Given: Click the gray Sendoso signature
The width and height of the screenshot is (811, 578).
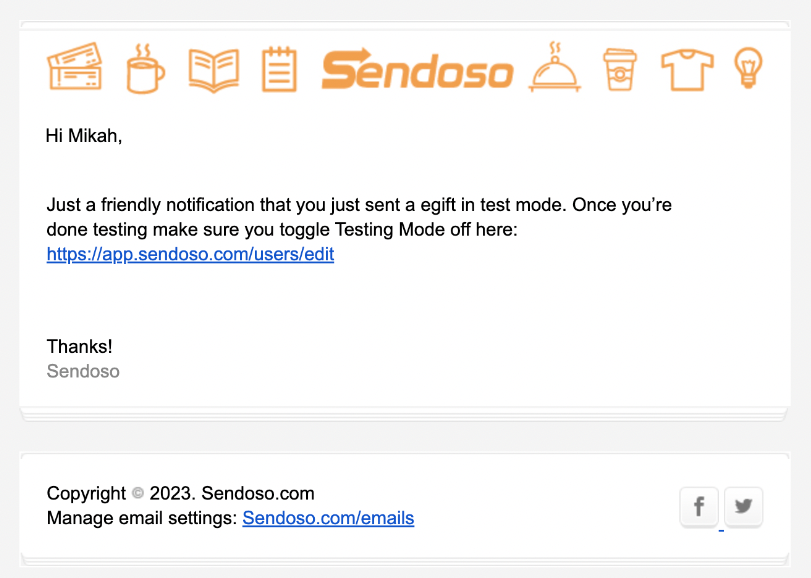Looking at the screenshot, I should coord(83,371).
